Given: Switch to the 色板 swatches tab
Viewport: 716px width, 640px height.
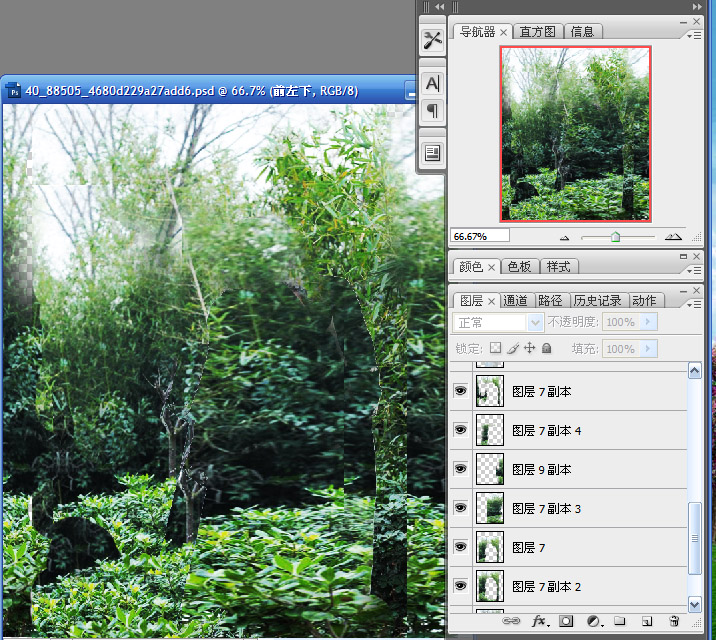Looking at the screenshot, I should [520, 267].
